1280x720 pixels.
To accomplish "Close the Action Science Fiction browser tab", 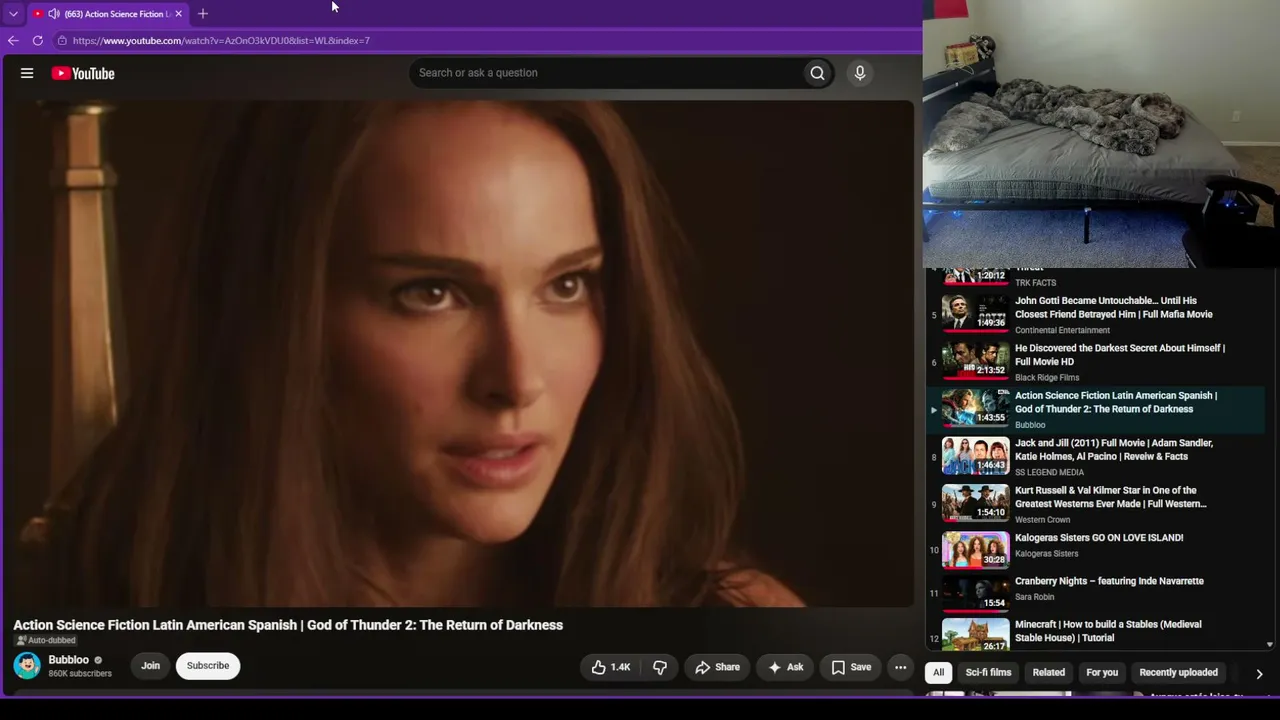I will point(178,14).
